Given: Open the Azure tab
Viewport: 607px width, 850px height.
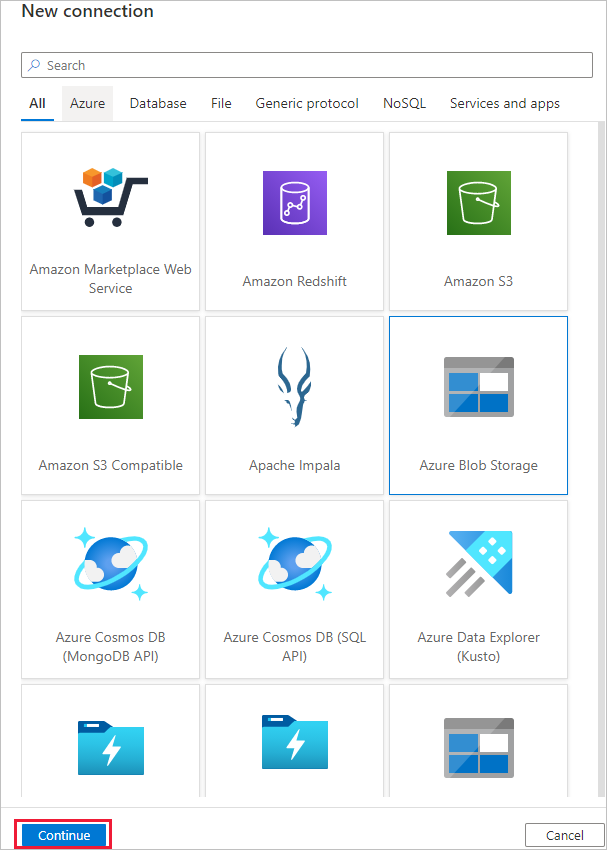Looking at the screenshot, I should [x=87, y=103].
